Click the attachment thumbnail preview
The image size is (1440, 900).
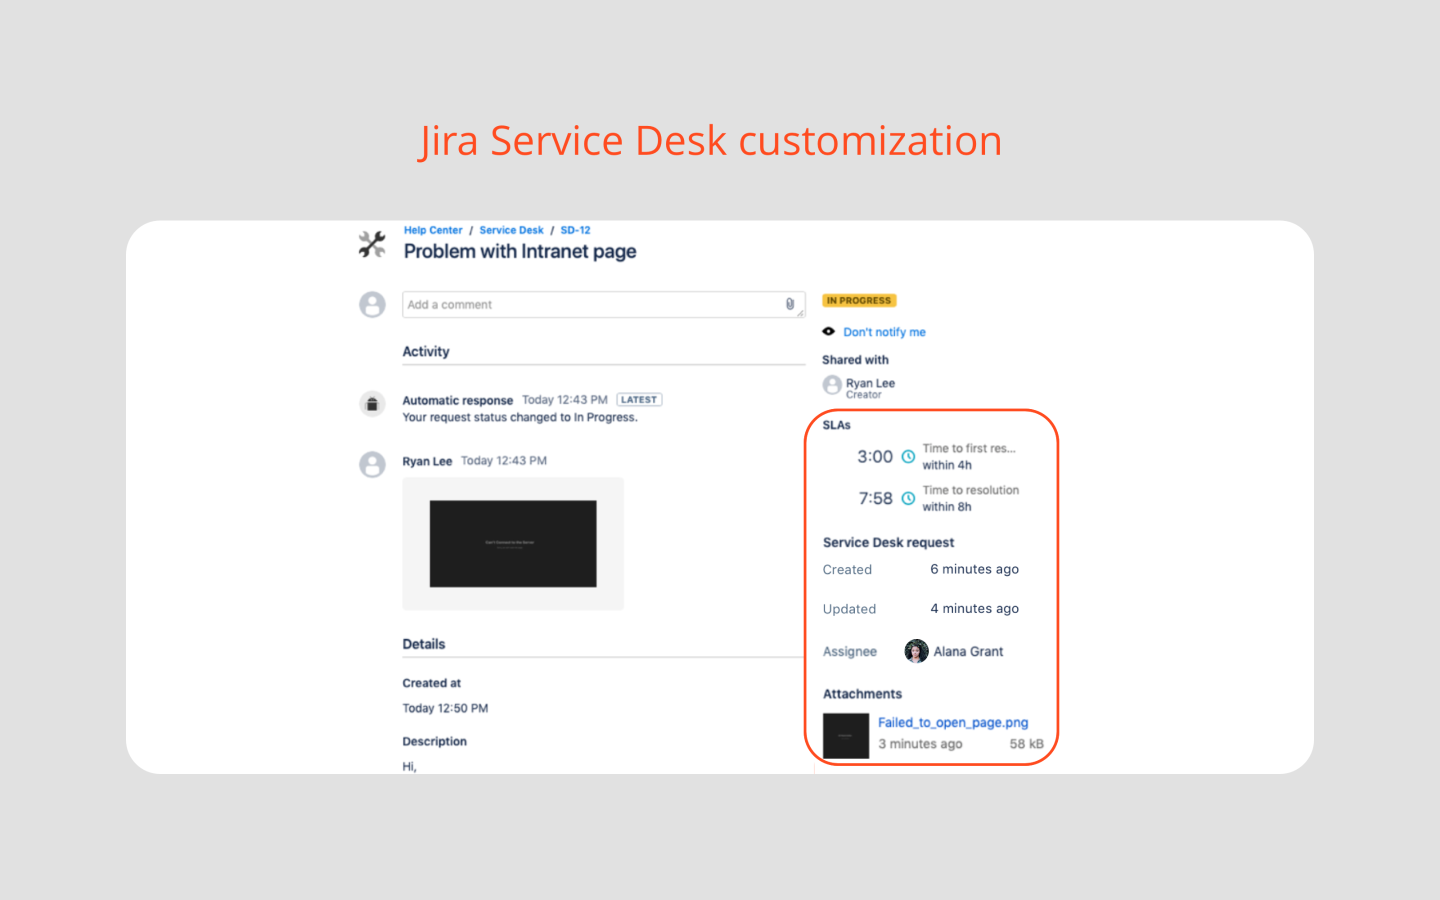(x=846, y=736)
